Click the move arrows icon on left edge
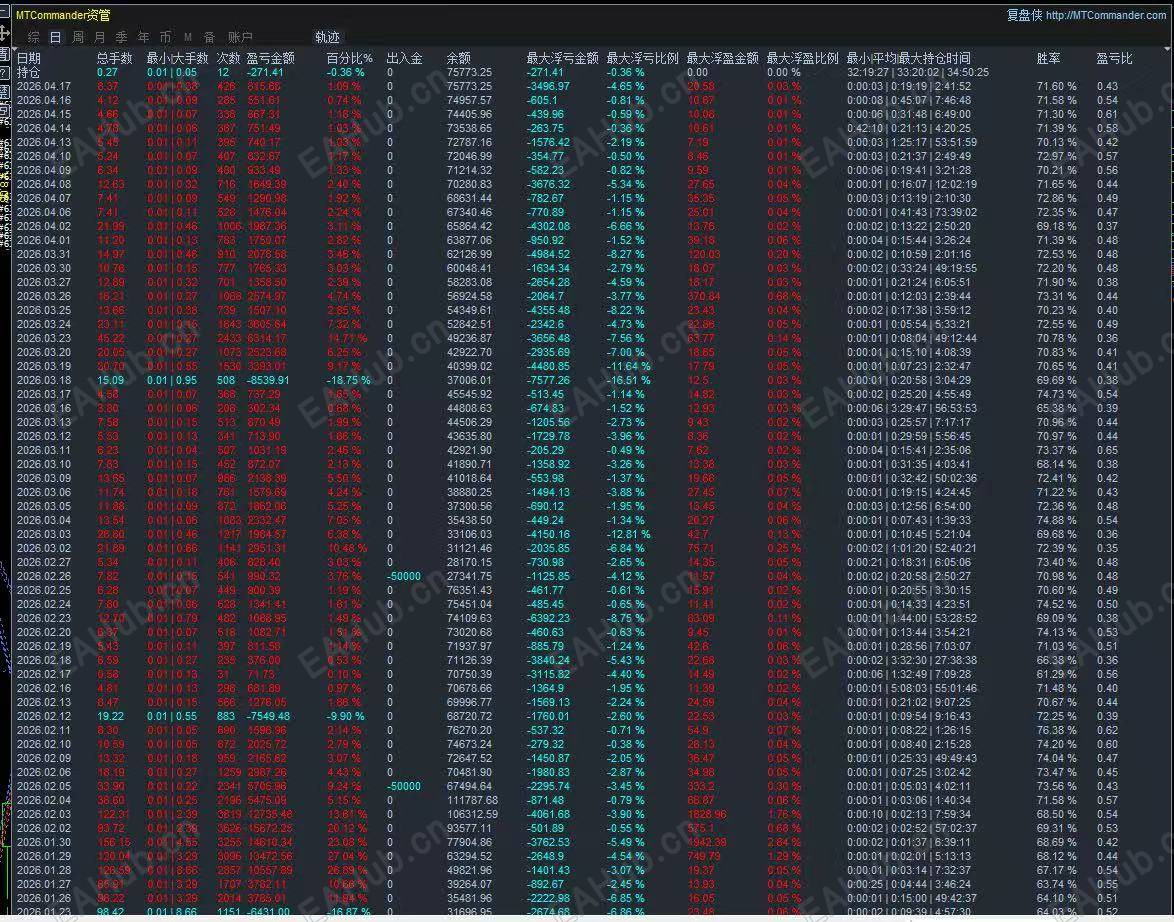This screenshot has height=922, width=1174. coord(4,33)
